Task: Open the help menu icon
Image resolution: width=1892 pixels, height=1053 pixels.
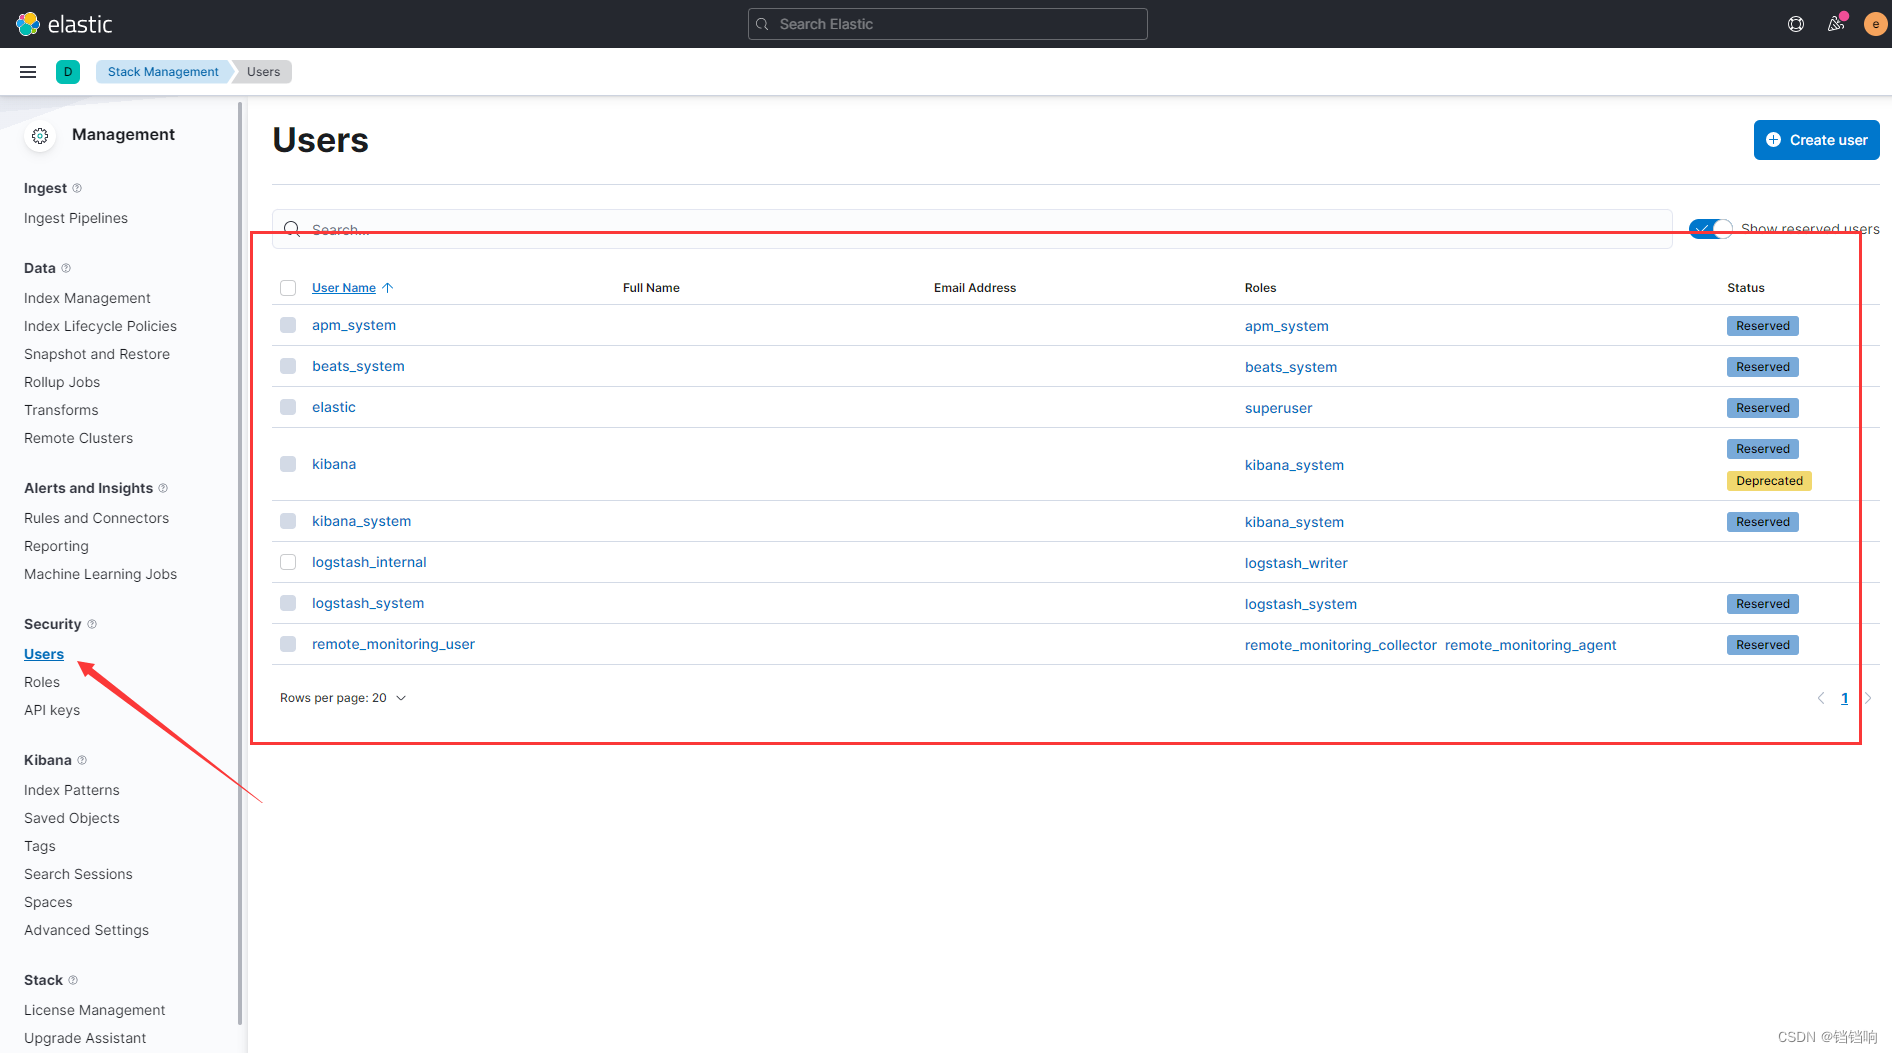Action: point(1796,24)
